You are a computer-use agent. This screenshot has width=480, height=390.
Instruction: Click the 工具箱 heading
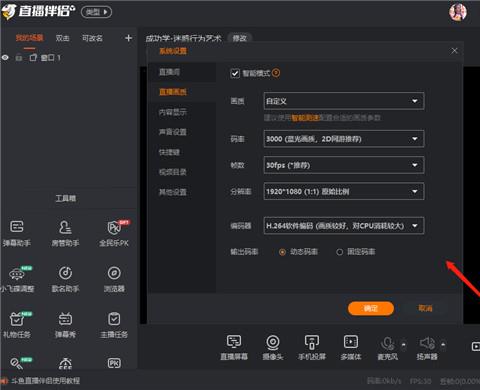66,199
